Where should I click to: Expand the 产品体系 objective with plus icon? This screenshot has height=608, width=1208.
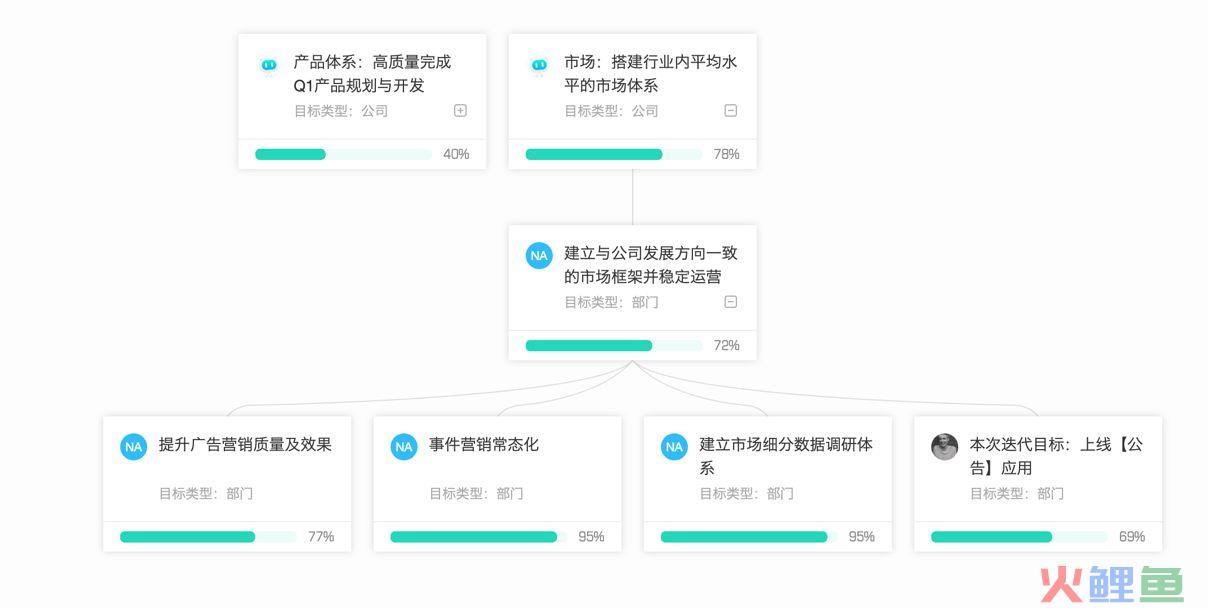click(x=460, y=111)
